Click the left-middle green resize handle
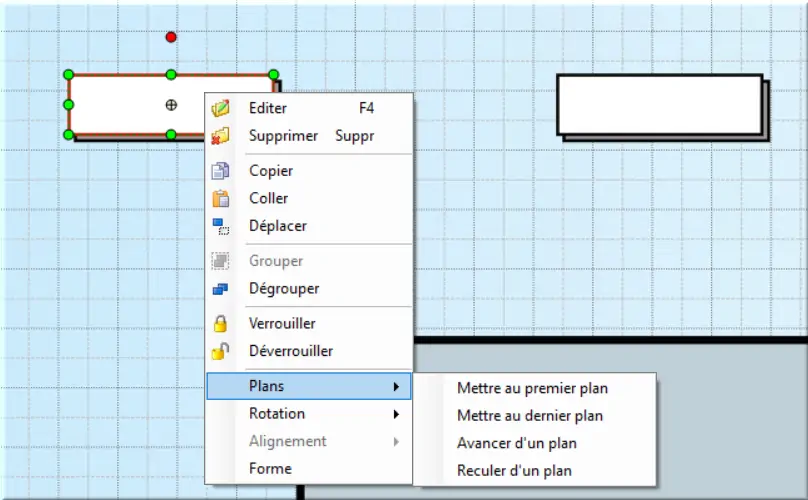 click(69, 105)
